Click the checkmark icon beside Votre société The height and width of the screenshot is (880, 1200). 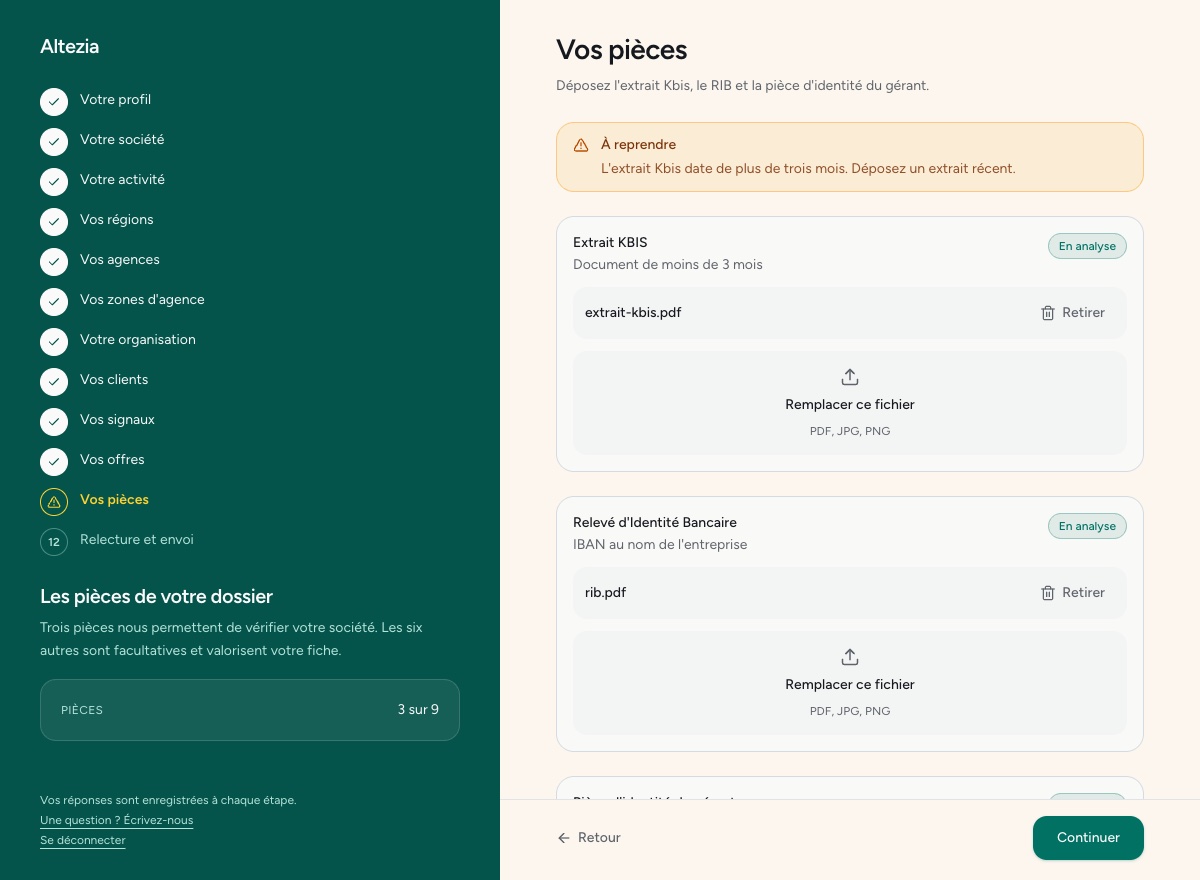(54, 142)
